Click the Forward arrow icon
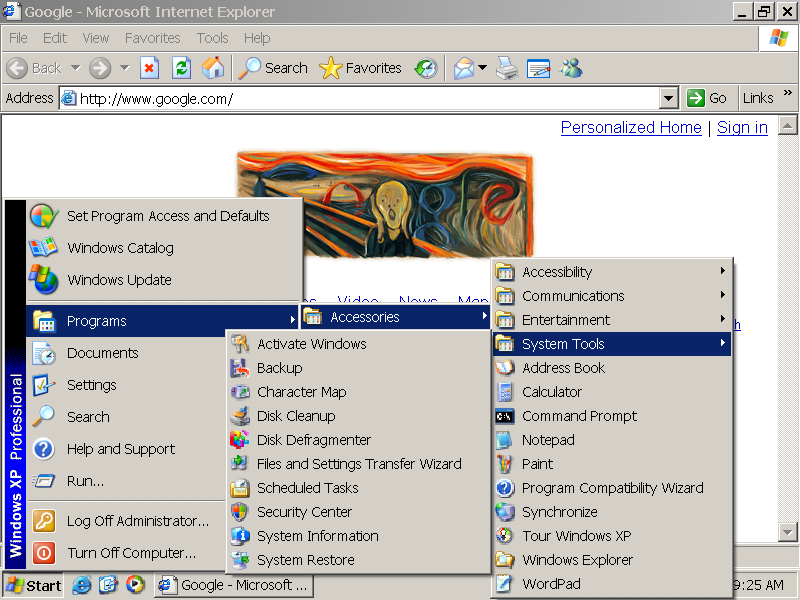This screenshot has height=600, width=800. (x=99, y=68)
